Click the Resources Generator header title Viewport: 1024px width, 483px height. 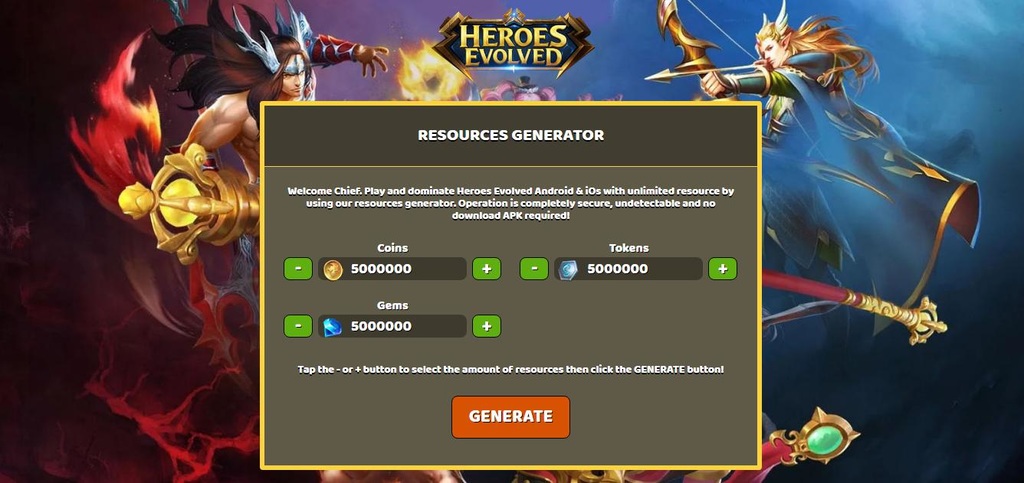point(511,136)
